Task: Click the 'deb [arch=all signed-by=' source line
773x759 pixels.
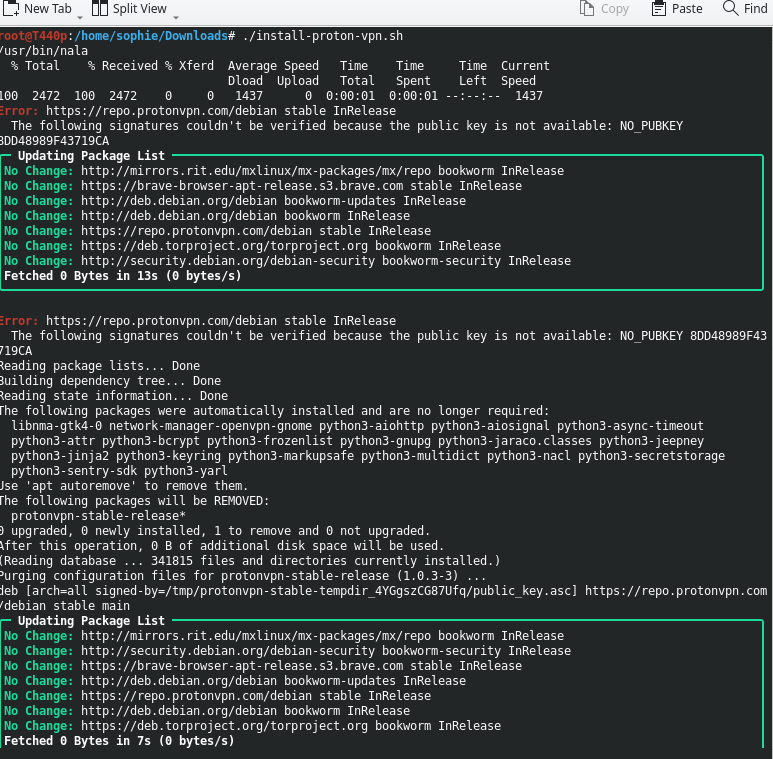Action: click(x=384, y=591)
